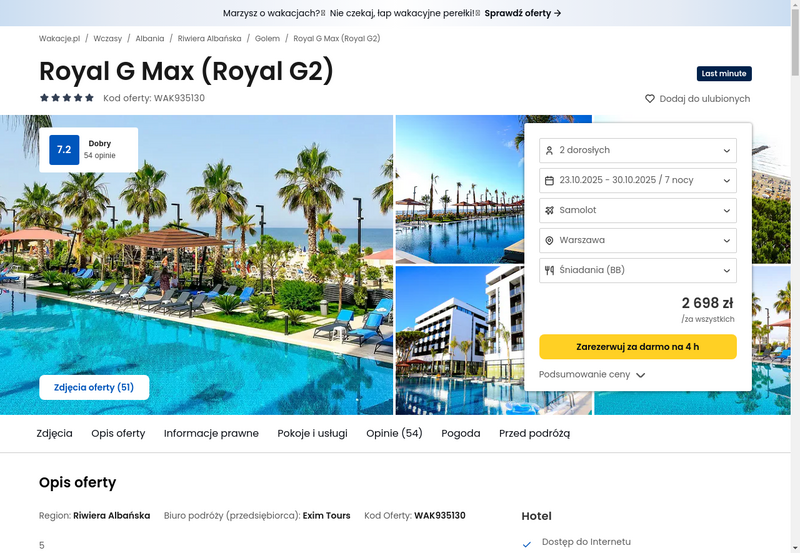
Task: Expand Podsumowanie ceny price summary
Action: [x=592, y=374]
